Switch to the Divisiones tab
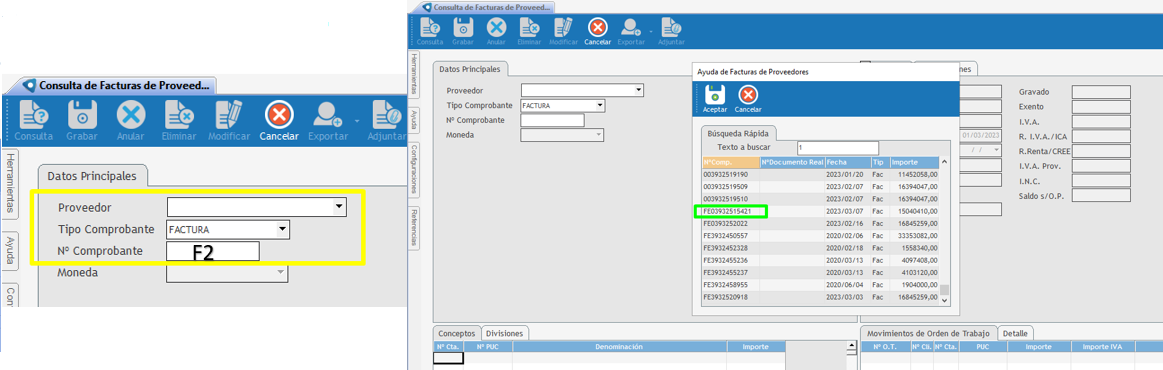This screenshot has width=1163, height=370. click(504, 333)
